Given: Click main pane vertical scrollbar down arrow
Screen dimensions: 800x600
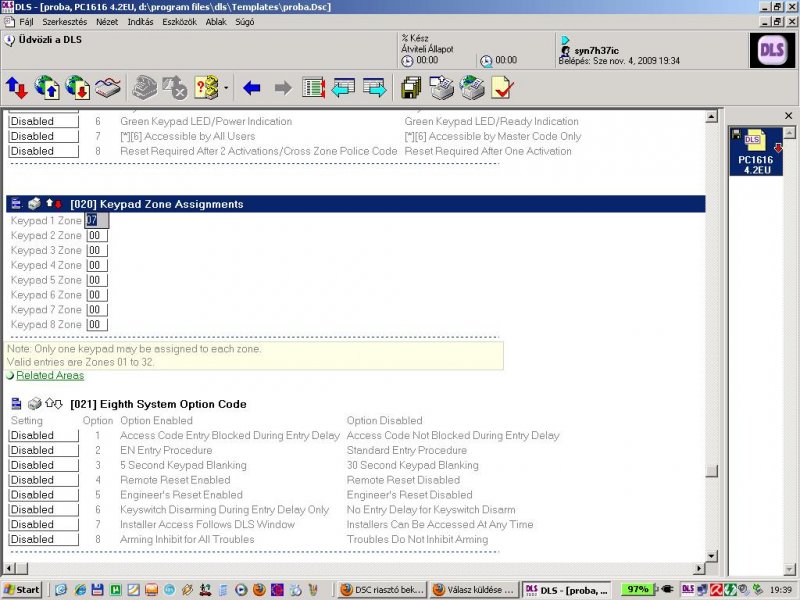Looking at the screenshot, I should pos(712,556).
